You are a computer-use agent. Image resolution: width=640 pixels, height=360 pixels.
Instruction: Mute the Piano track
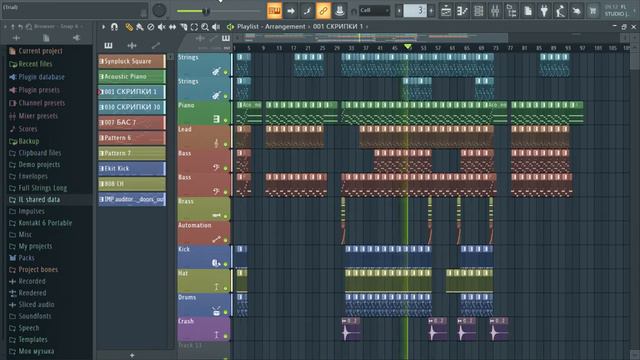(x=225, y=120)
